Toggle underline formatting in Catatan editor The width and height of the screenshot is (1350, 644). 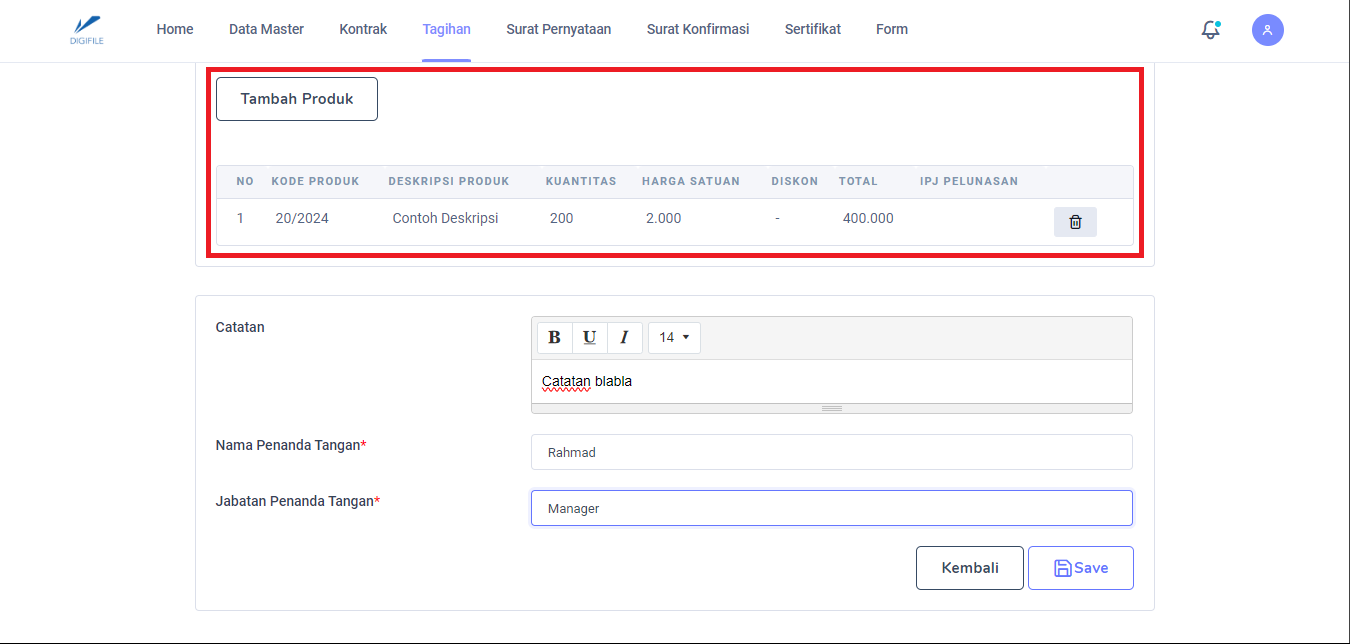click(x=589, y=337)
